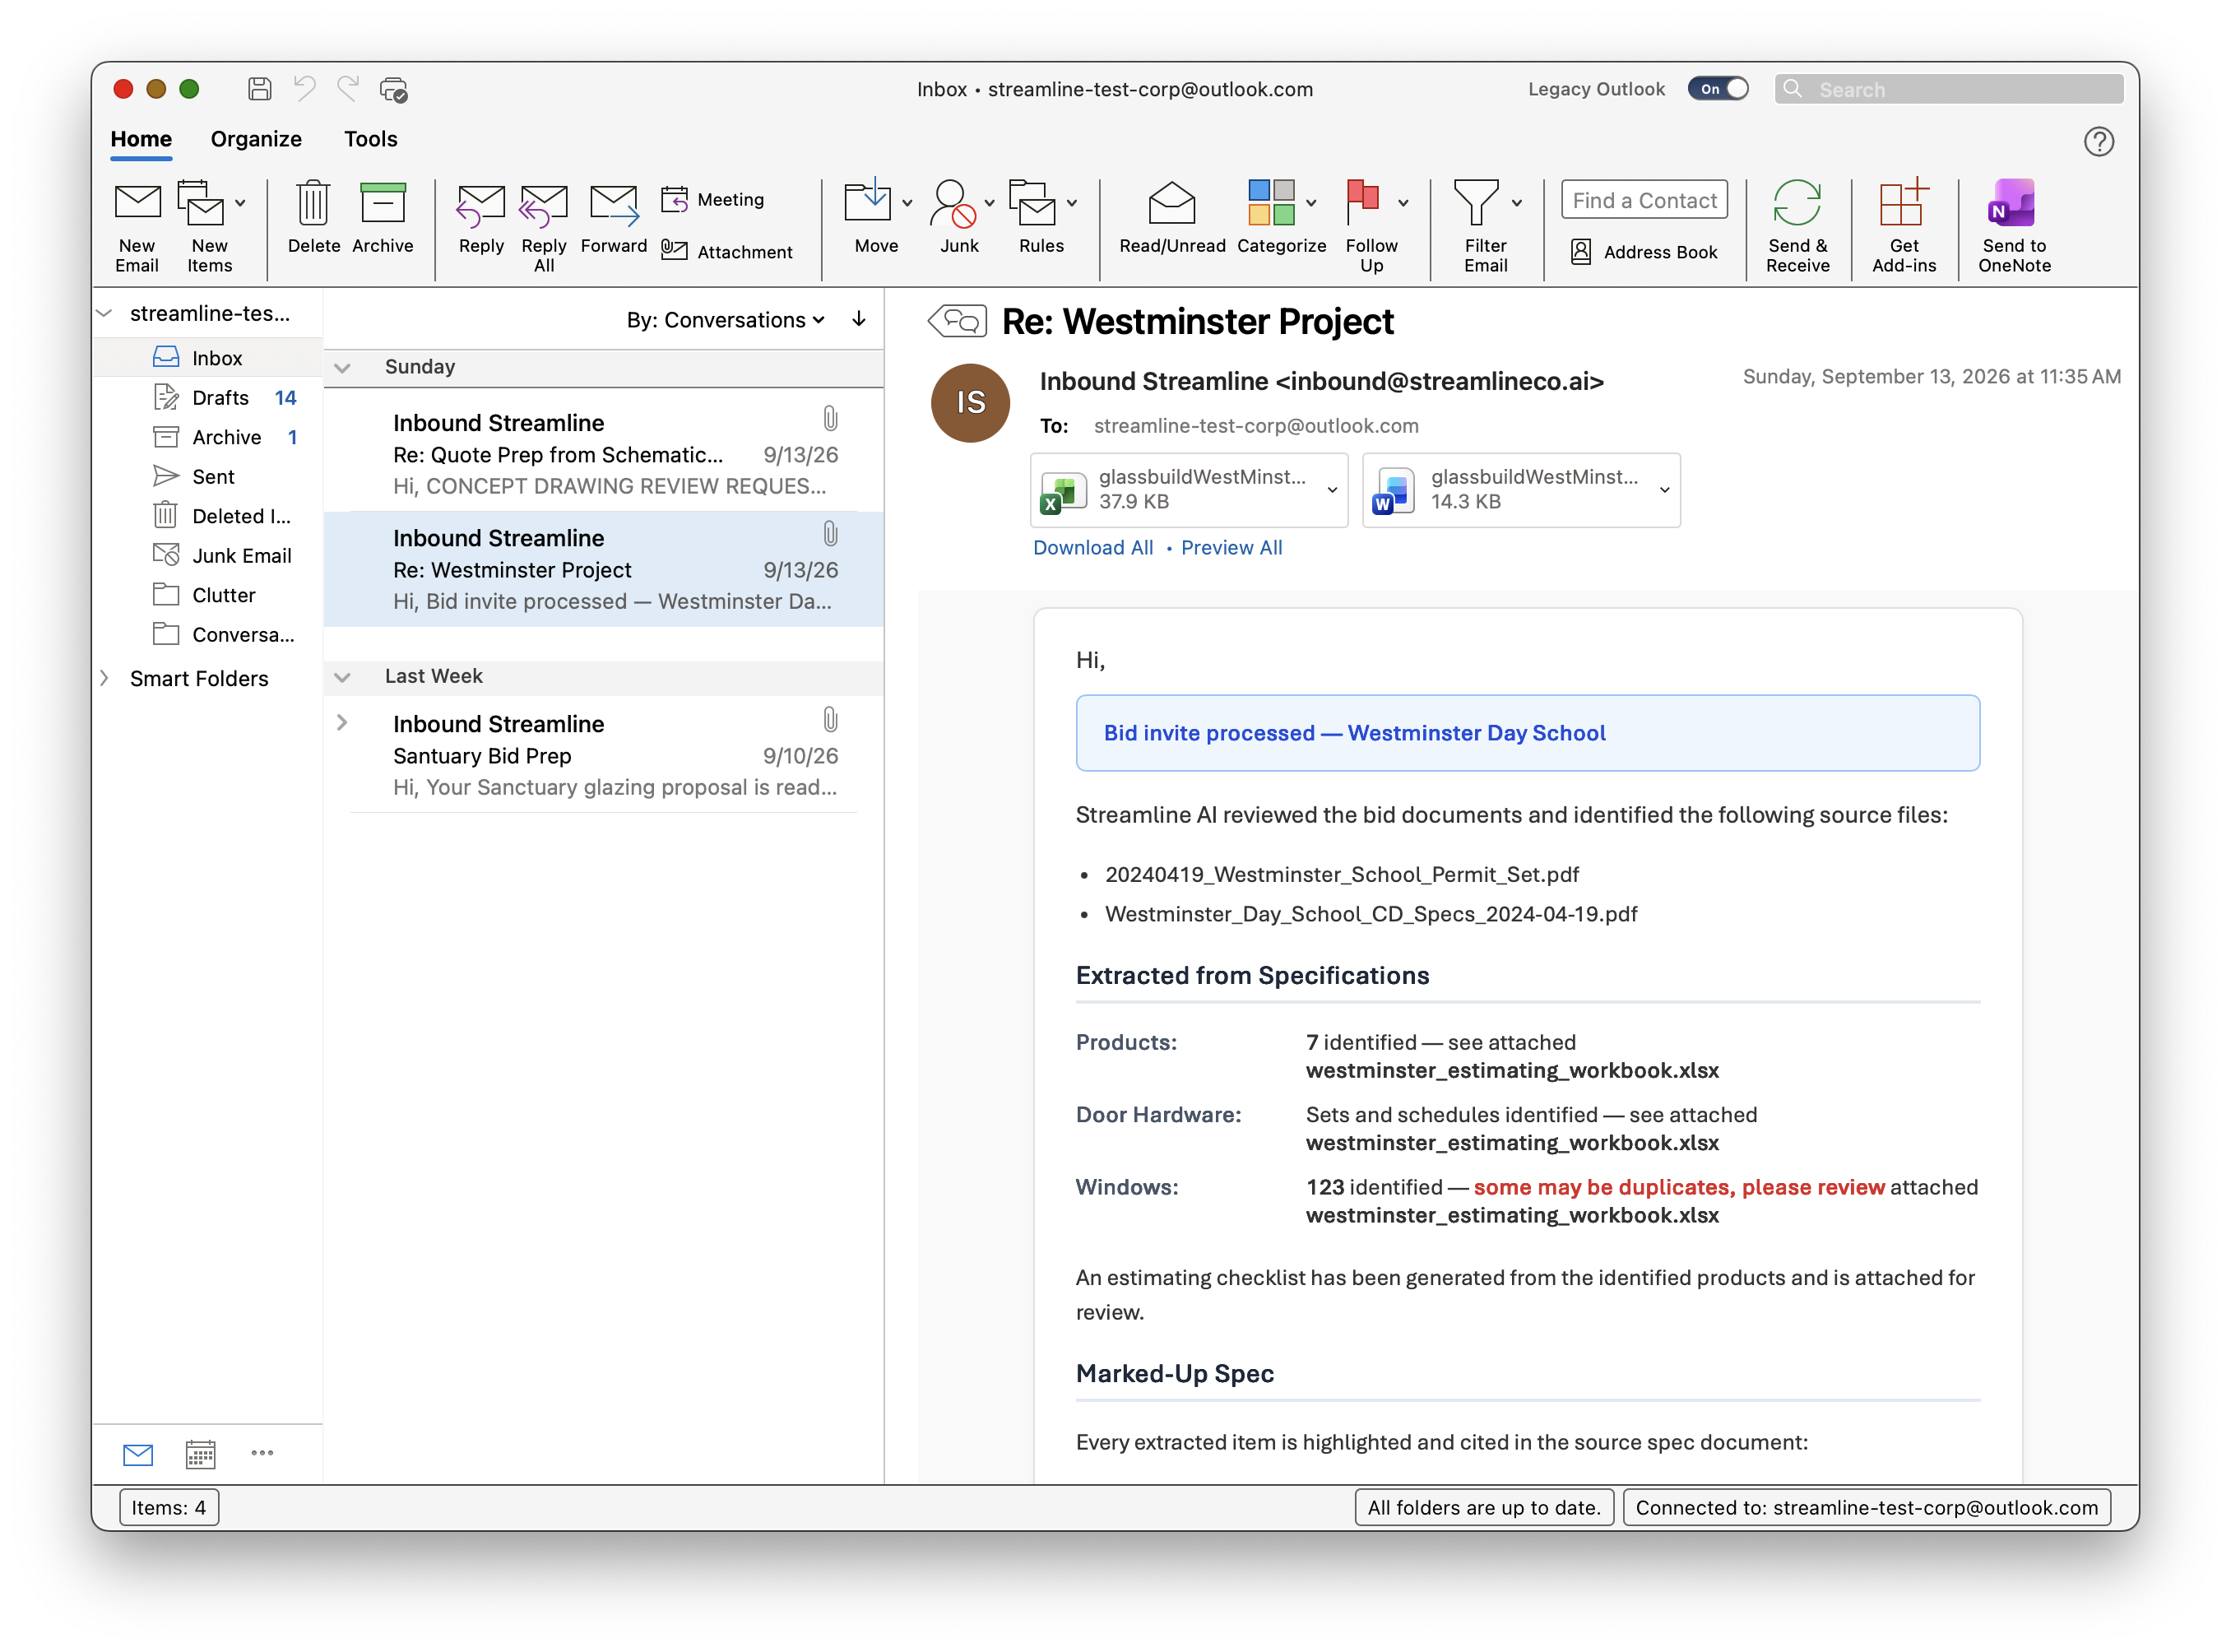2231x1652 pixels.
Task: Open the Word attachment glassbuildWestMinst 14.3 KB
Action: 1520,490
